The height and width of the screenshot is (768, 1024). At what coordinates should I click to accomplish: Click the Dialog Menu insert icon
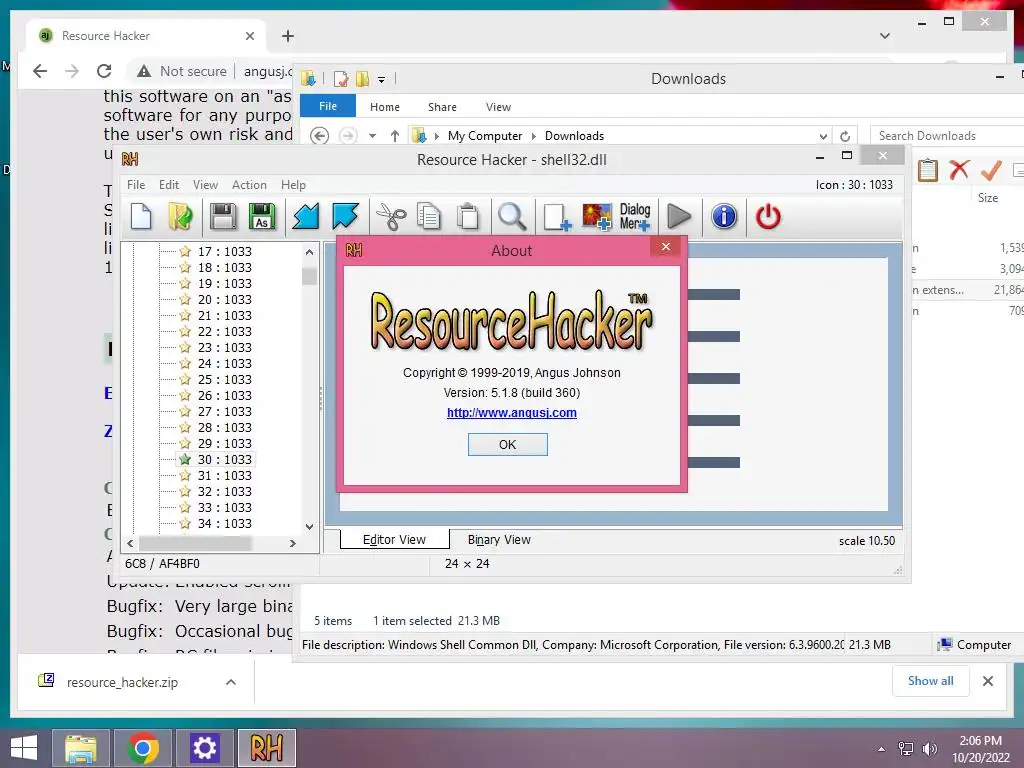[635, 217]
